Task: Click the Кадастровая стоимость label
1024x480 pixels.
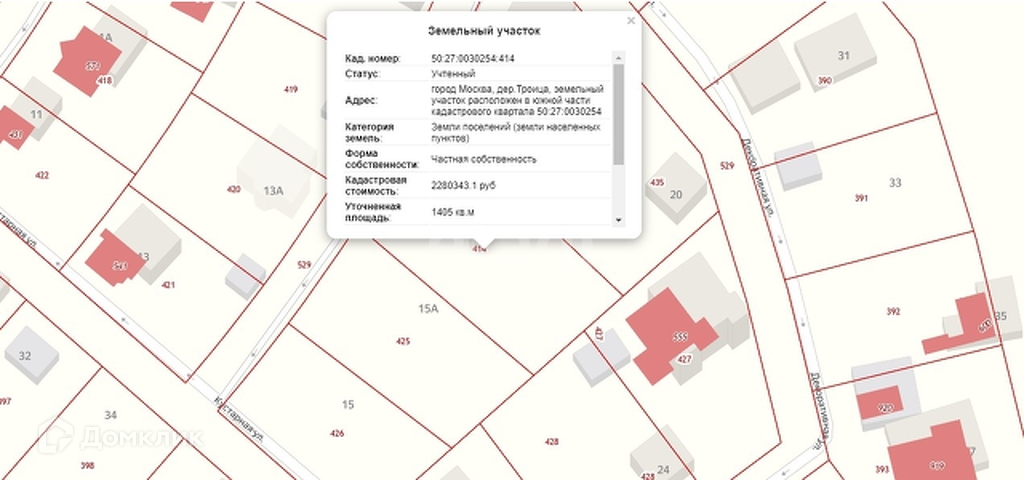Action: point(376,186)
